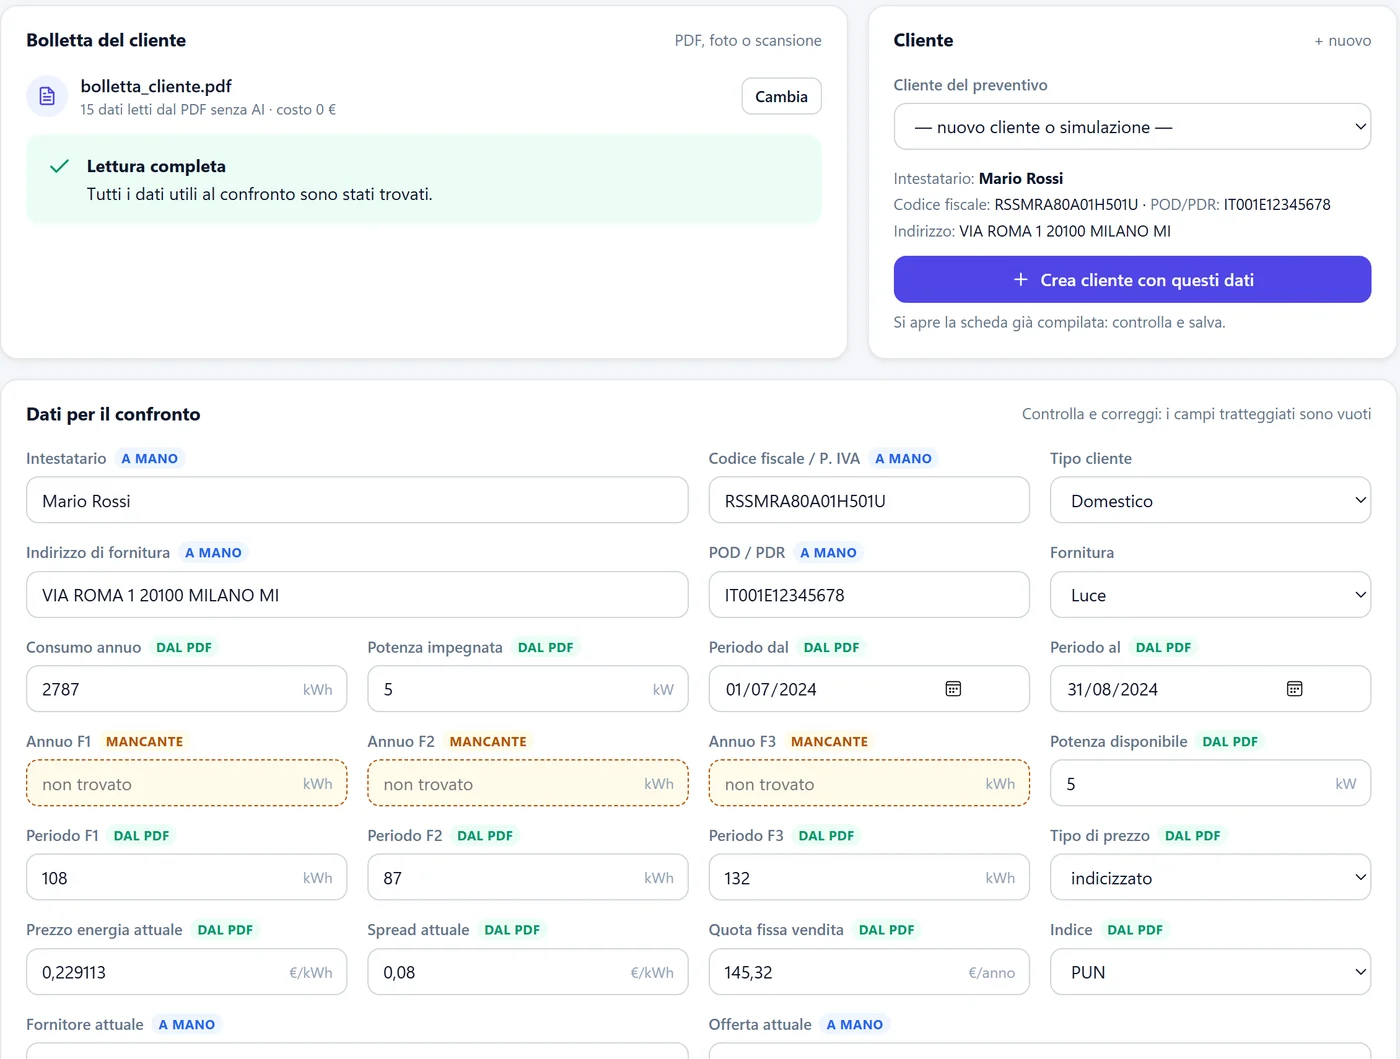Viewport: 1400px width, 1059px height.
Task: Click the Quota fissa vendita field
Action: tap(869, 972)
